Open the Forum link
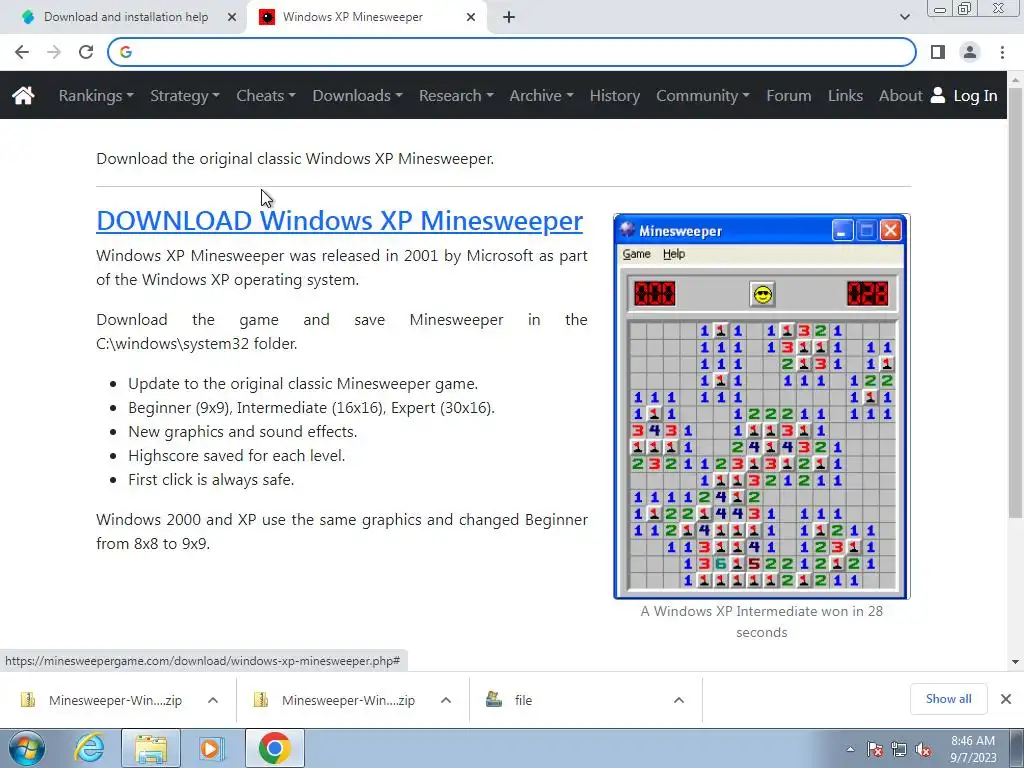1024x768 pixels. [x=788, y=96]
